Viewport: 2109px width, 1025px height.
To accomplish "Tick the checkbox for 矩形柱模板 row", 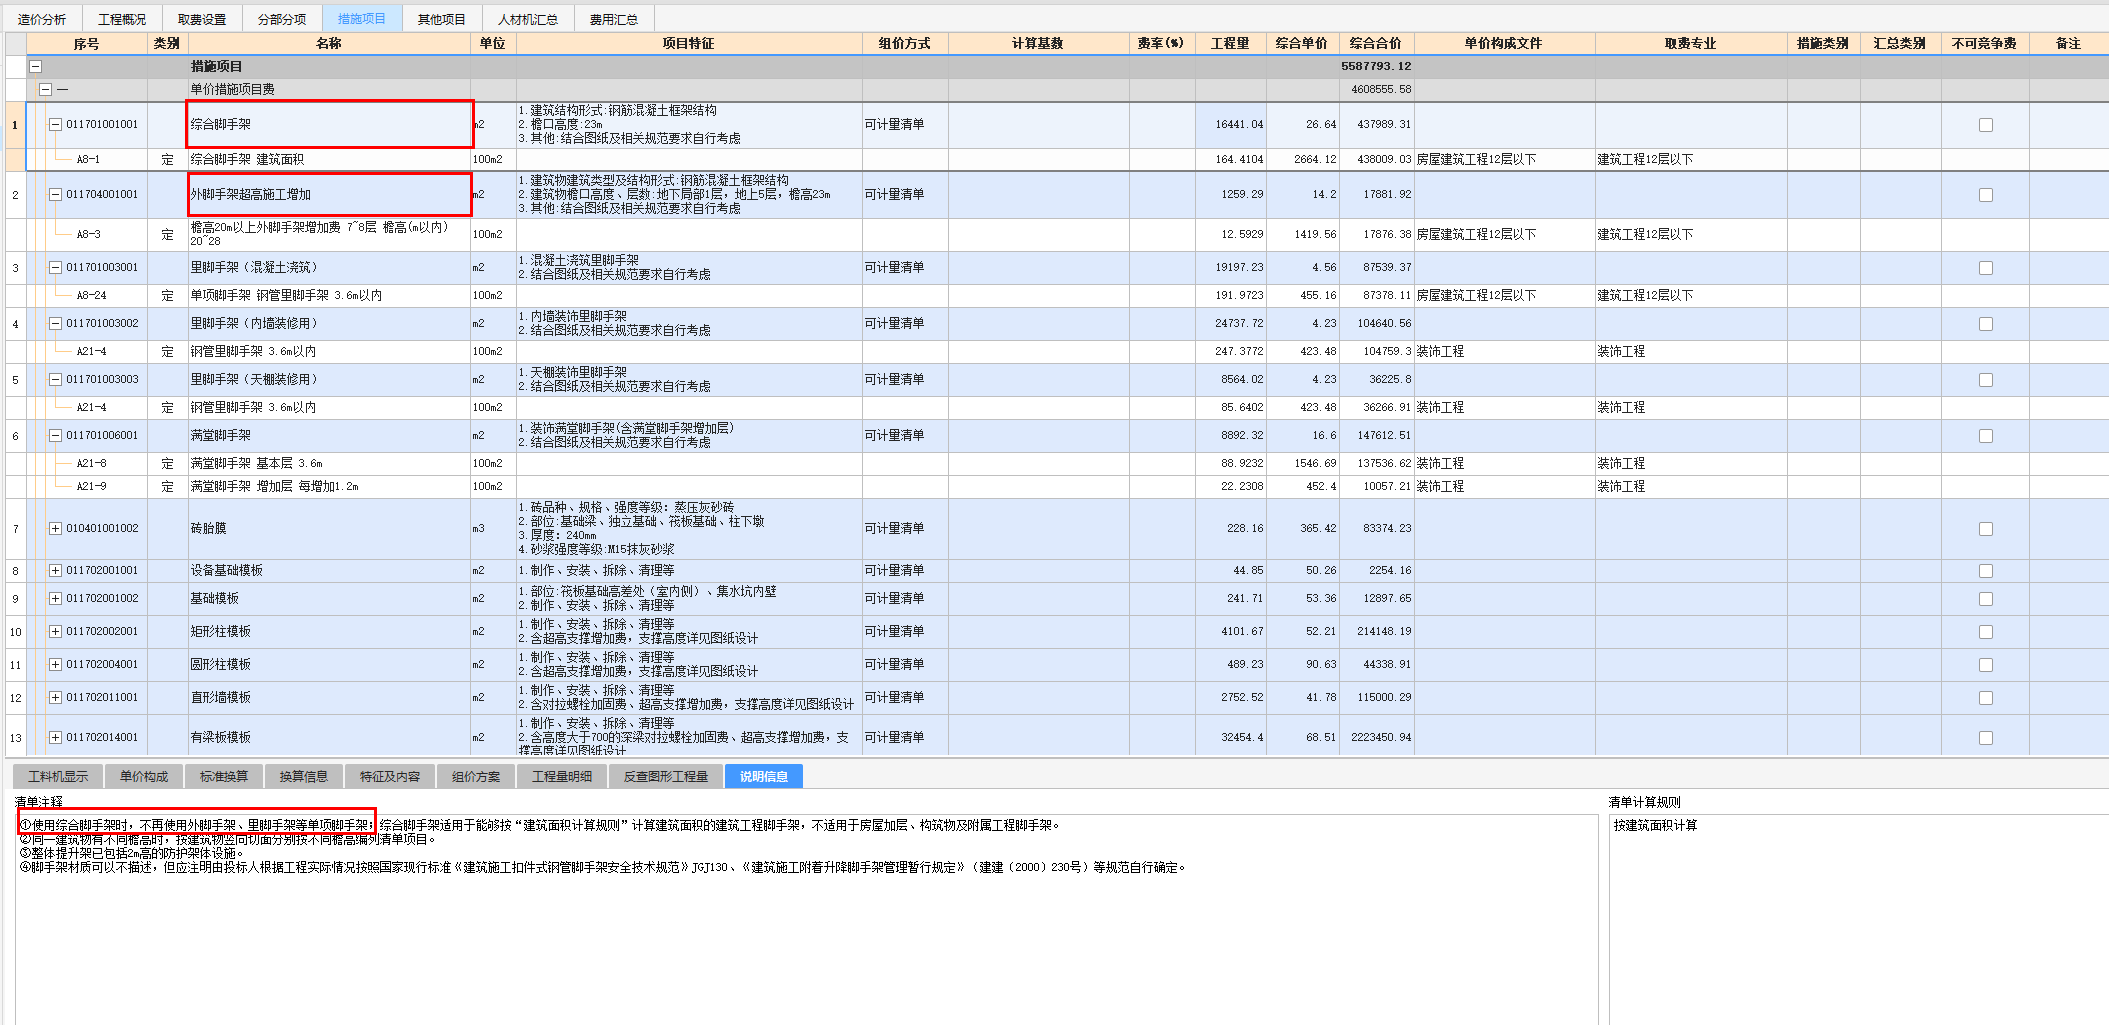I will [x=1986, y=632].
